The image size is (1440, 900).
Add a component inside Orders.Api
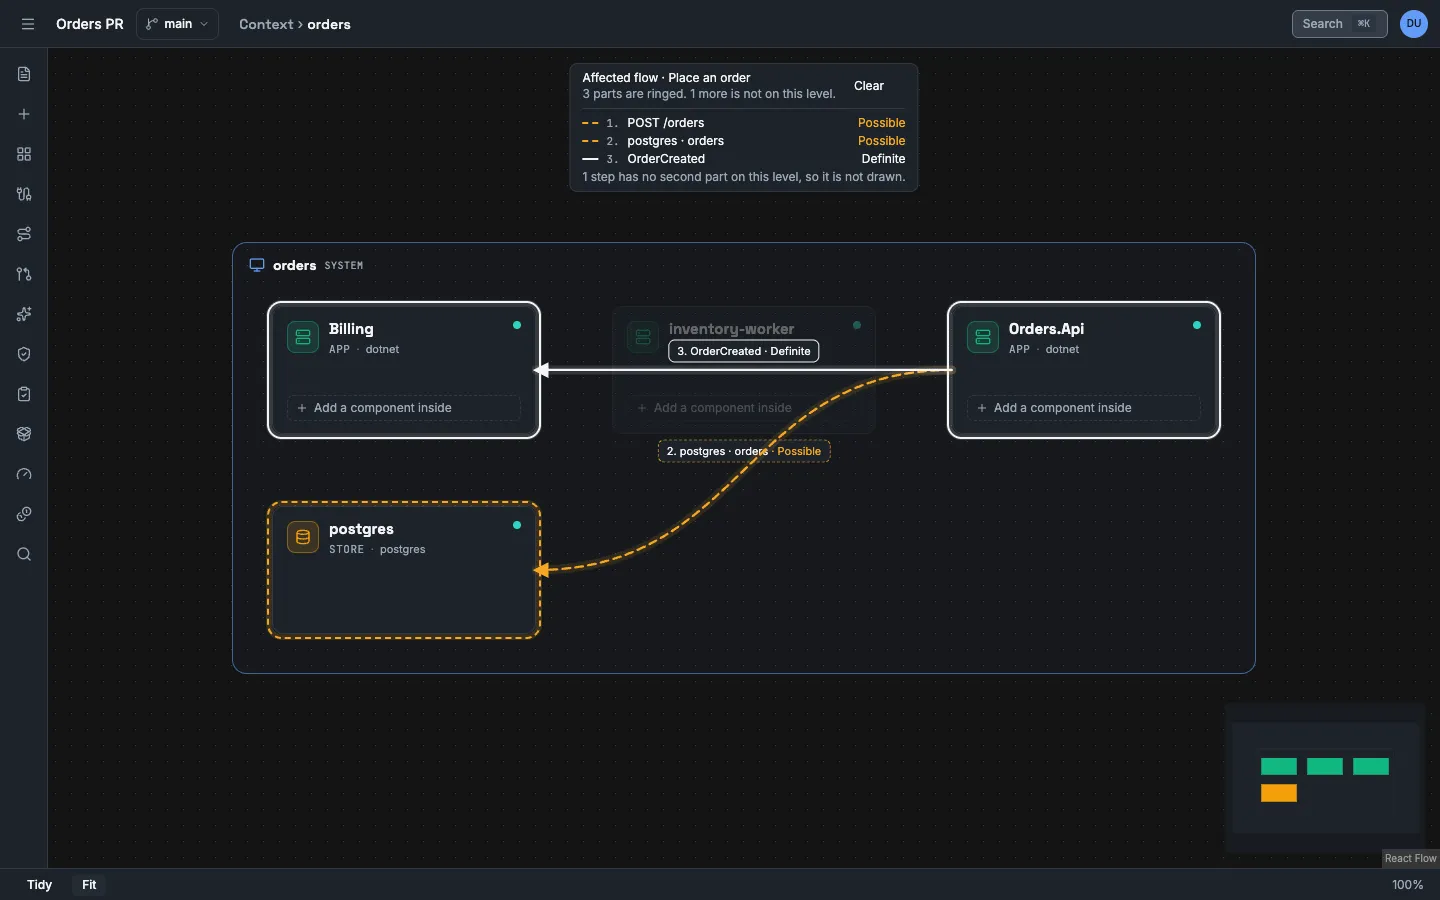[1084, 408]
